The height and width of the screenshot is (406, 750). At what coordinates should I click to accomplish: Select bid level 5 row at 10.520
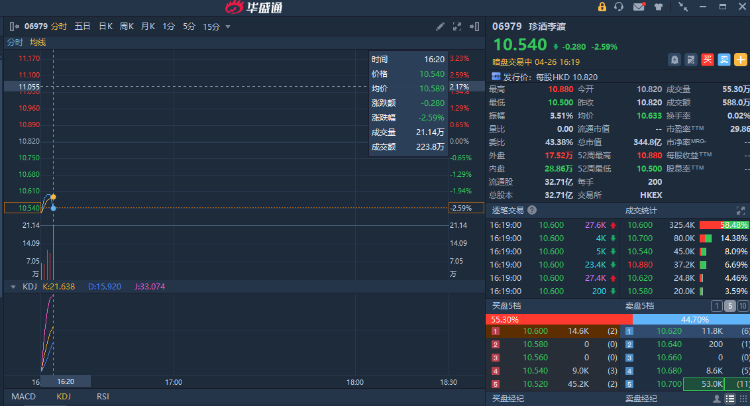(x=553, y=384)
